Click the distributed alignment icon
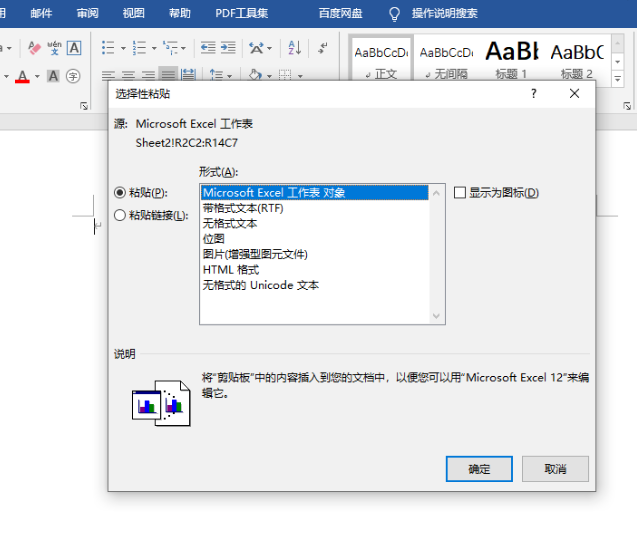The image size is (637, 546). 188,75
